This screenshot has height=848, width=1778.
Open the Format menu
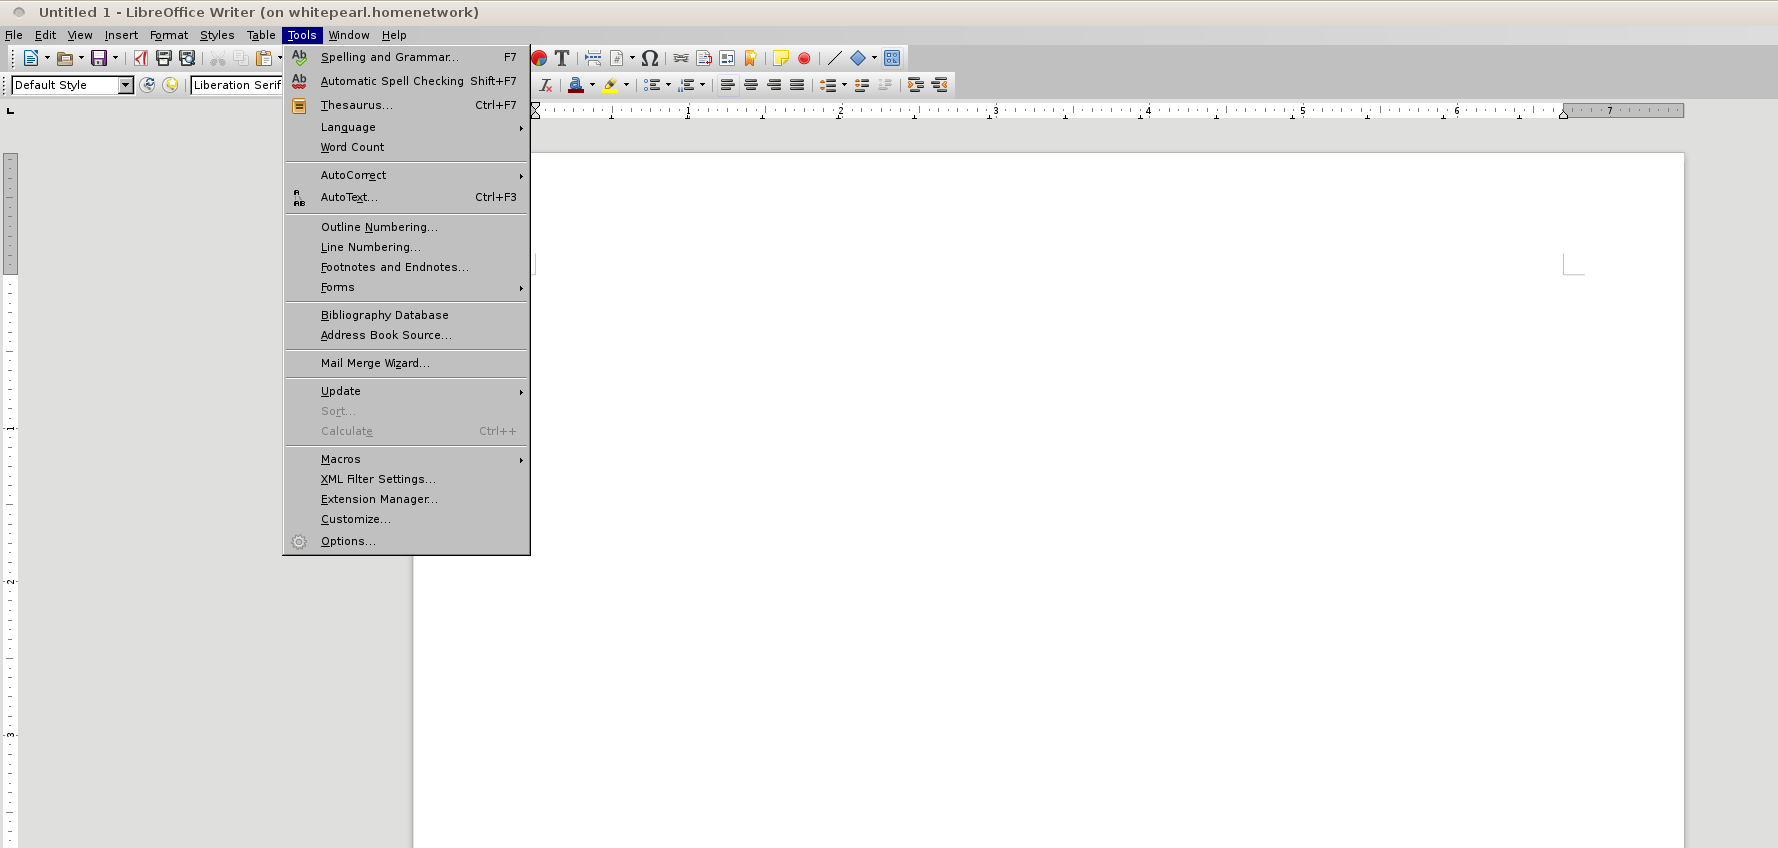point(169,35)
